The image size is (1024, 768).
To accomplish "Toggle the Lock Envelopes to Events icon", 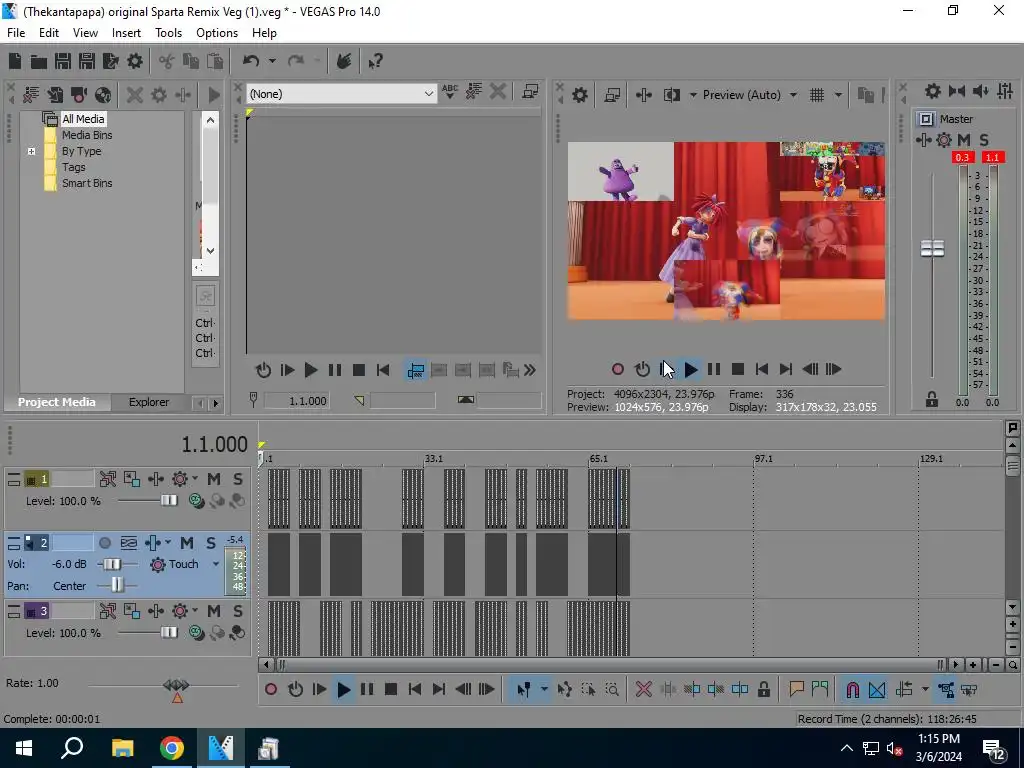I will coord(946,690).
